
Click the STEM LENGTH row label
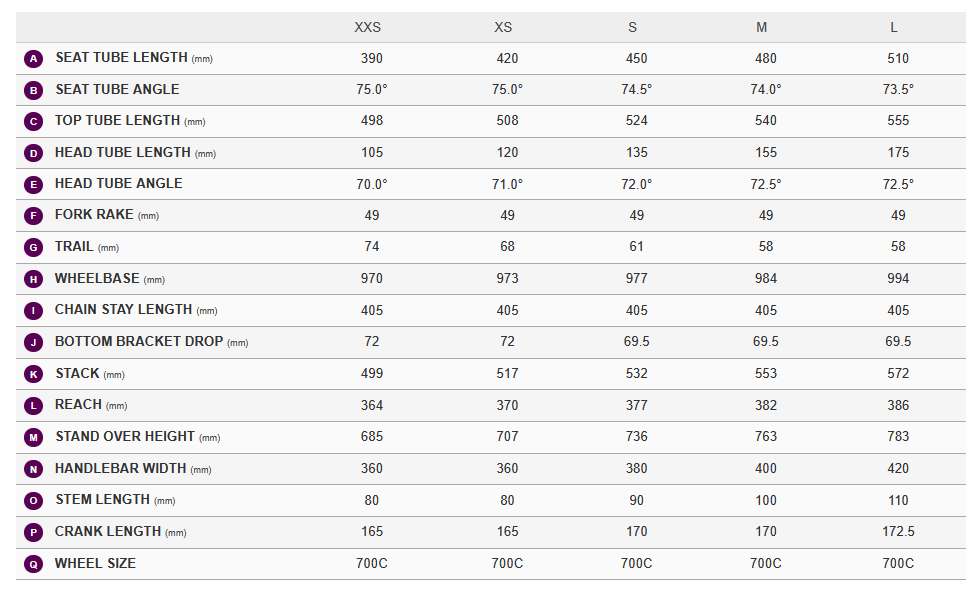click(x=102, y=500)
